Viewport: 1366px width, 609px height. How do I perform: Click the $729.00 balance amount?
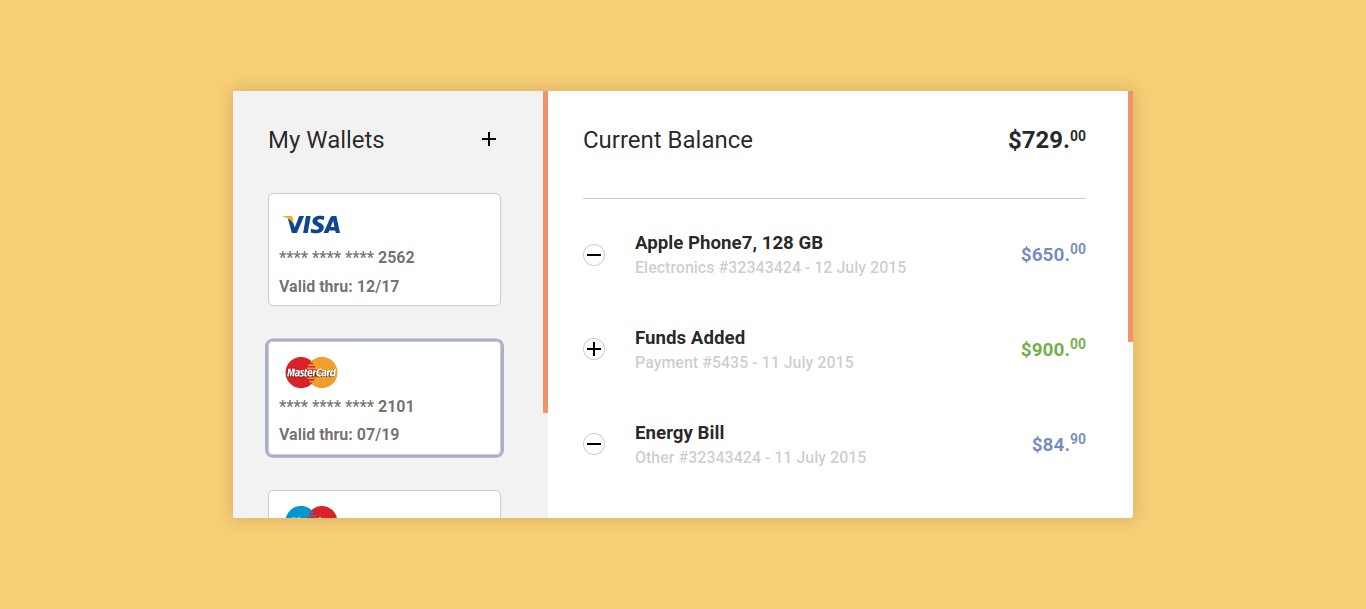point(1046,139)
